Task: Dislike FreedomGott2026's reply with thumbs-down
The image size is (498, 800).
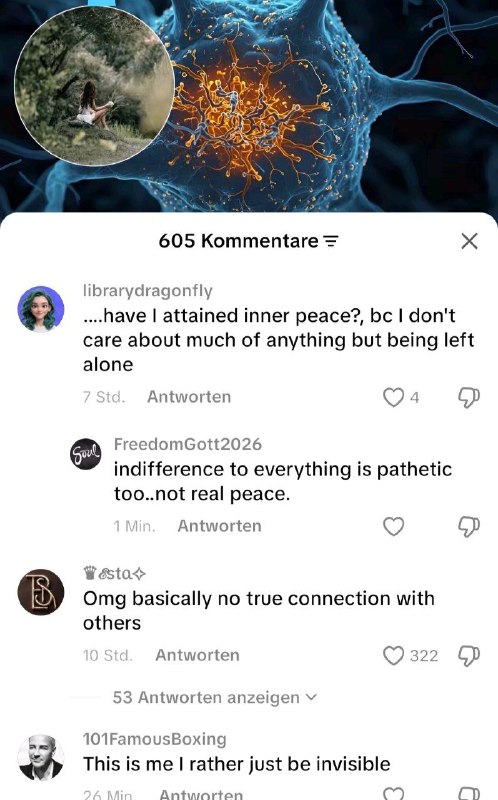Action: (x=469, y=526)
